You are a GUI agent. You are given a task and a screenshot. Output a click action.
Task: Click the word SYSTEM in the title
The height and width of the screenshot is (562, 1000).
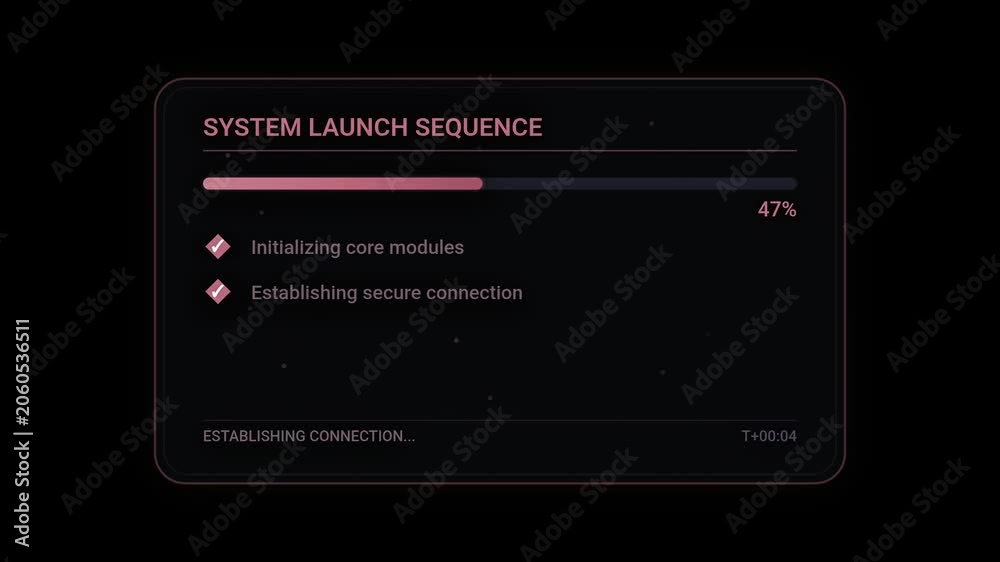(252, 127)
